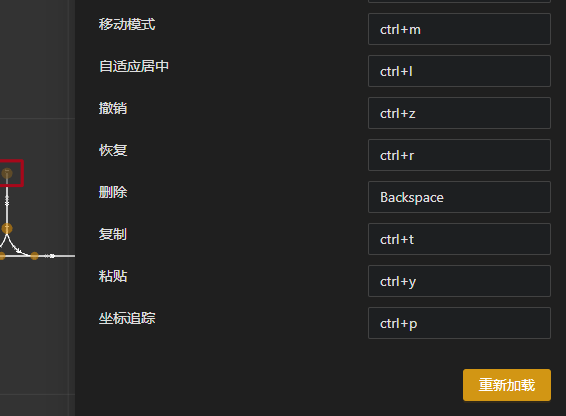This screenshot has width=566, height=416.
Task: Click the 删除 label
Action: click(113, 192)
